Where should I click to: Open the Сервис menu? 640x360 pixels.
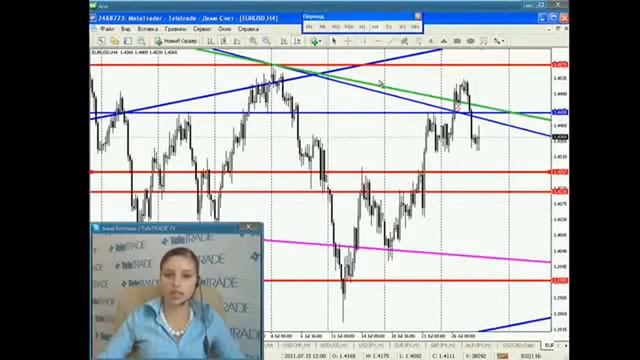(202, 29)
